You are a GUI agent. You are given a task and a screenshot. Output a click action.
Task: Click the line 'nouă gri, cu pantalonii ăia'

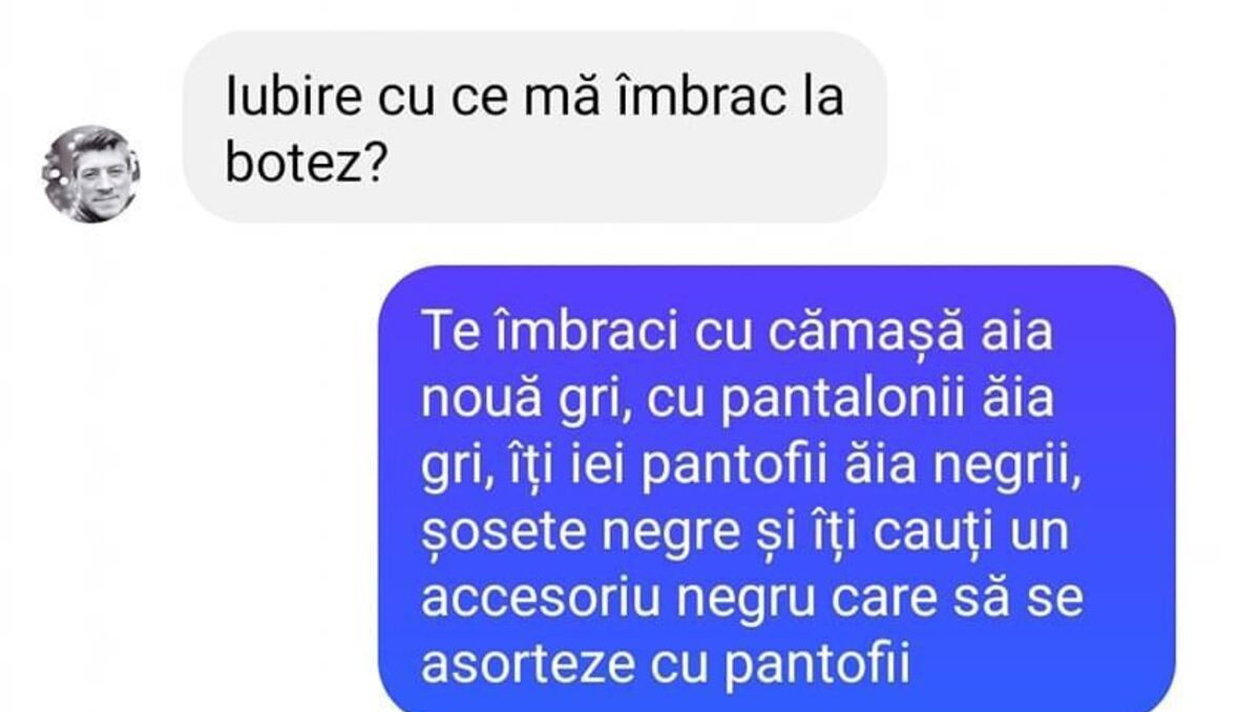737,398
